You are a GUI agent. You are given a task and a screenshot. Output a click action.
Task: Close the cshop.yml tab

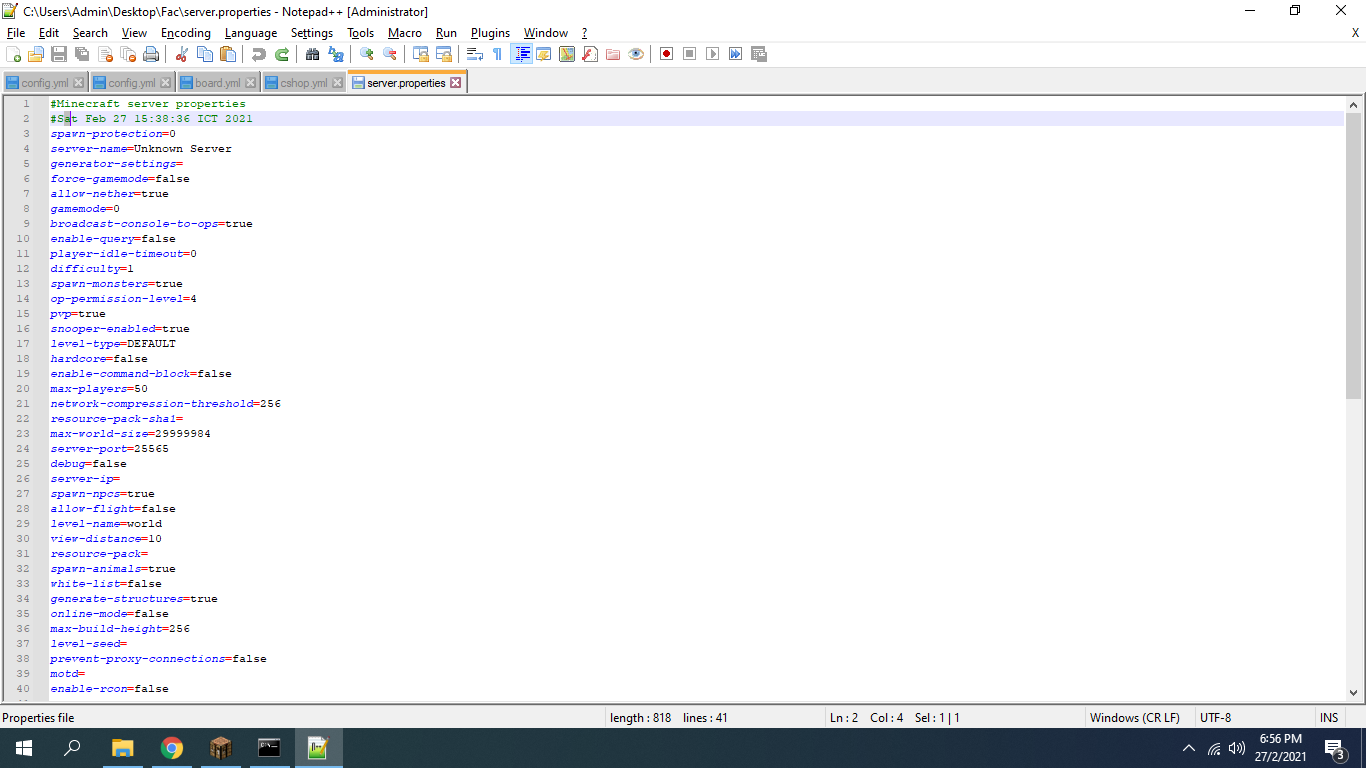337,83
